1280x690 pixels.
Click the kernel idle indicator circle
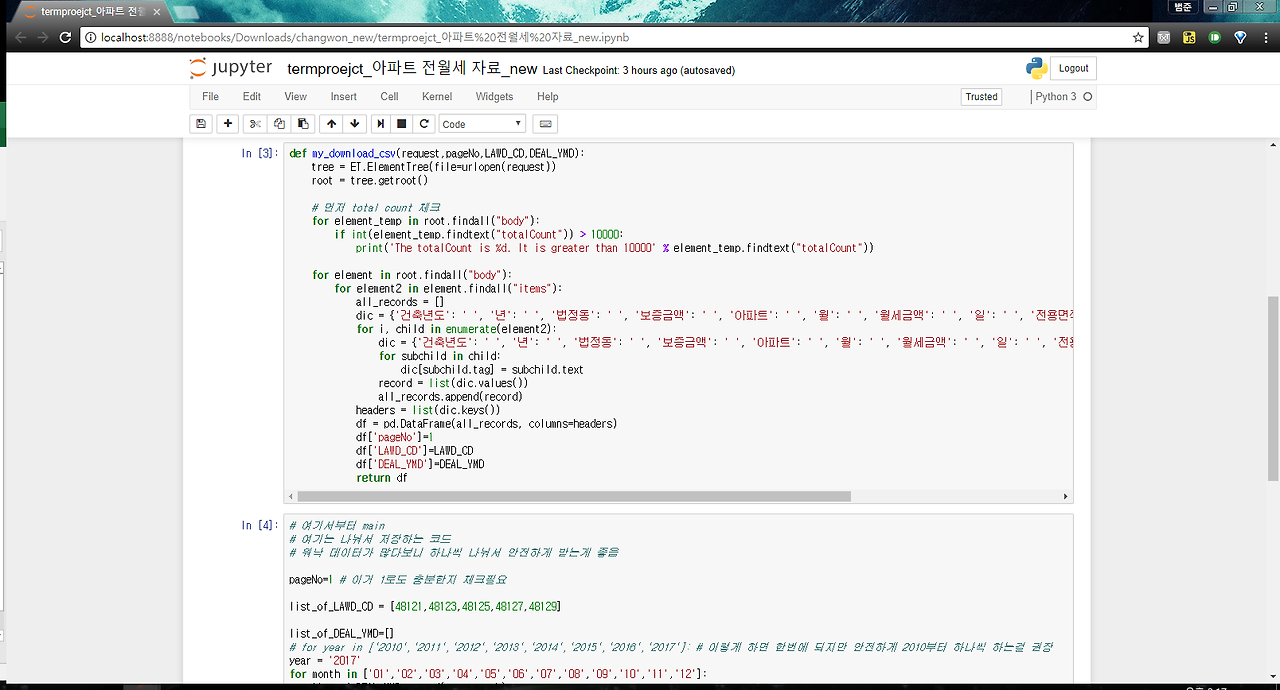(1088, 97)
